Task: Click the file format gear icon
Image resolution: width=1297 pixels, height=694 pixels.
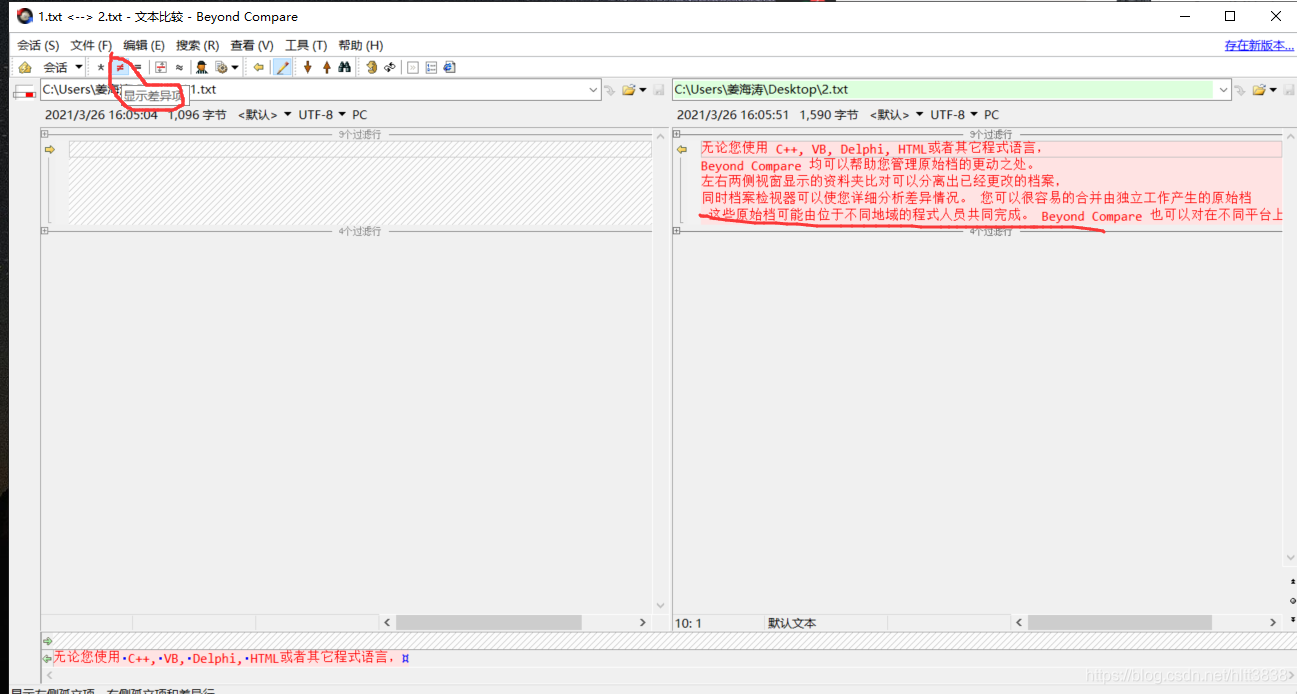Action: pos(221,67)
